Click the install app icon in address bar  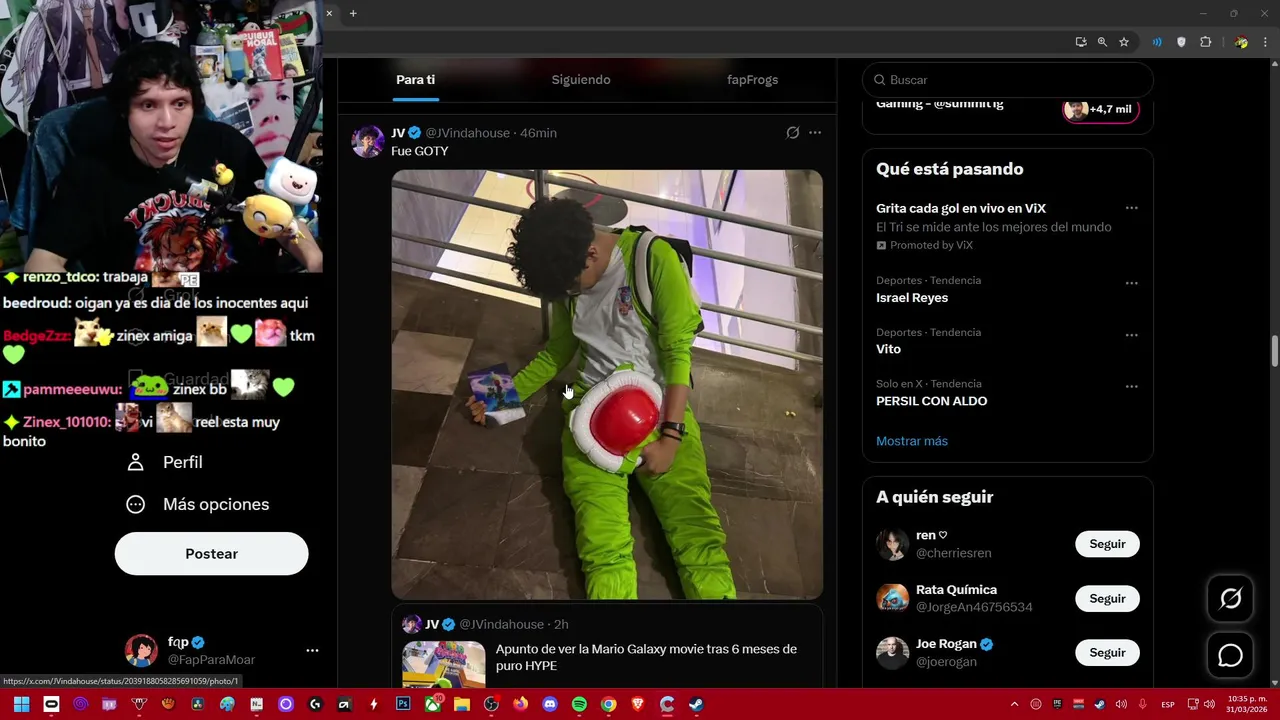point(1081,42)
